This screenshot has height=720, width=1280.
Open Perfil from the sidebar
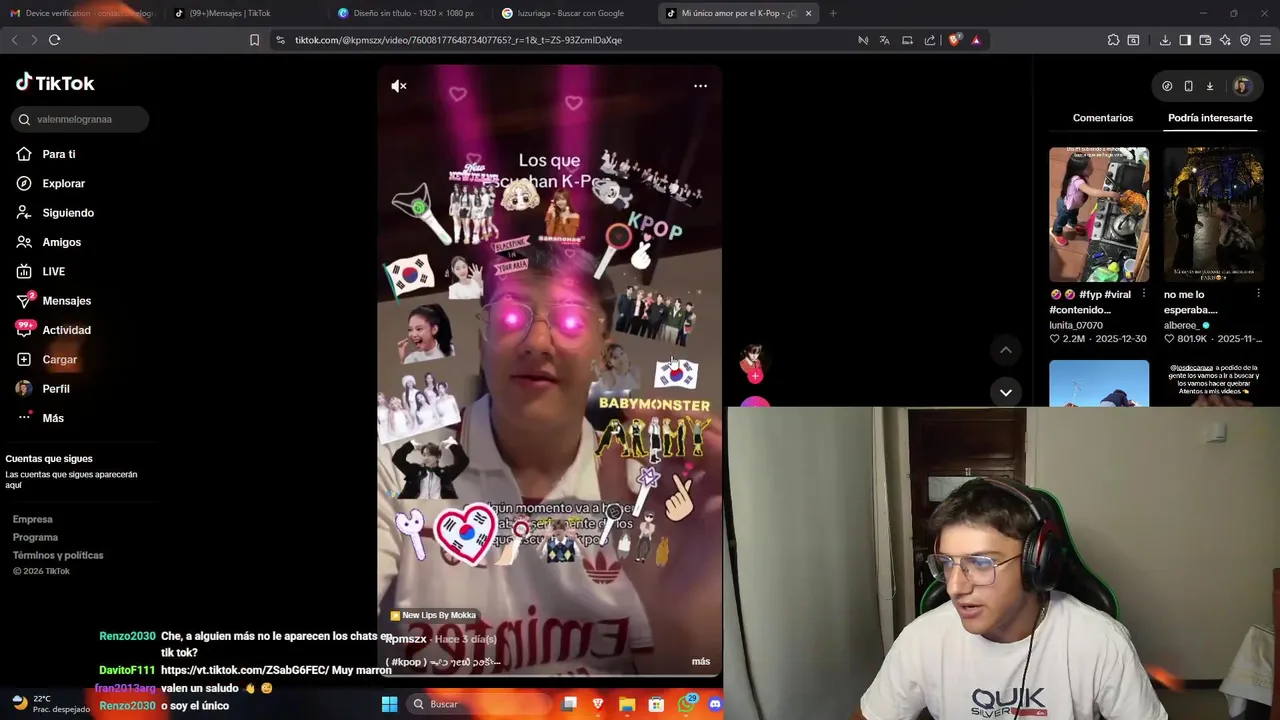coord(43,389)
